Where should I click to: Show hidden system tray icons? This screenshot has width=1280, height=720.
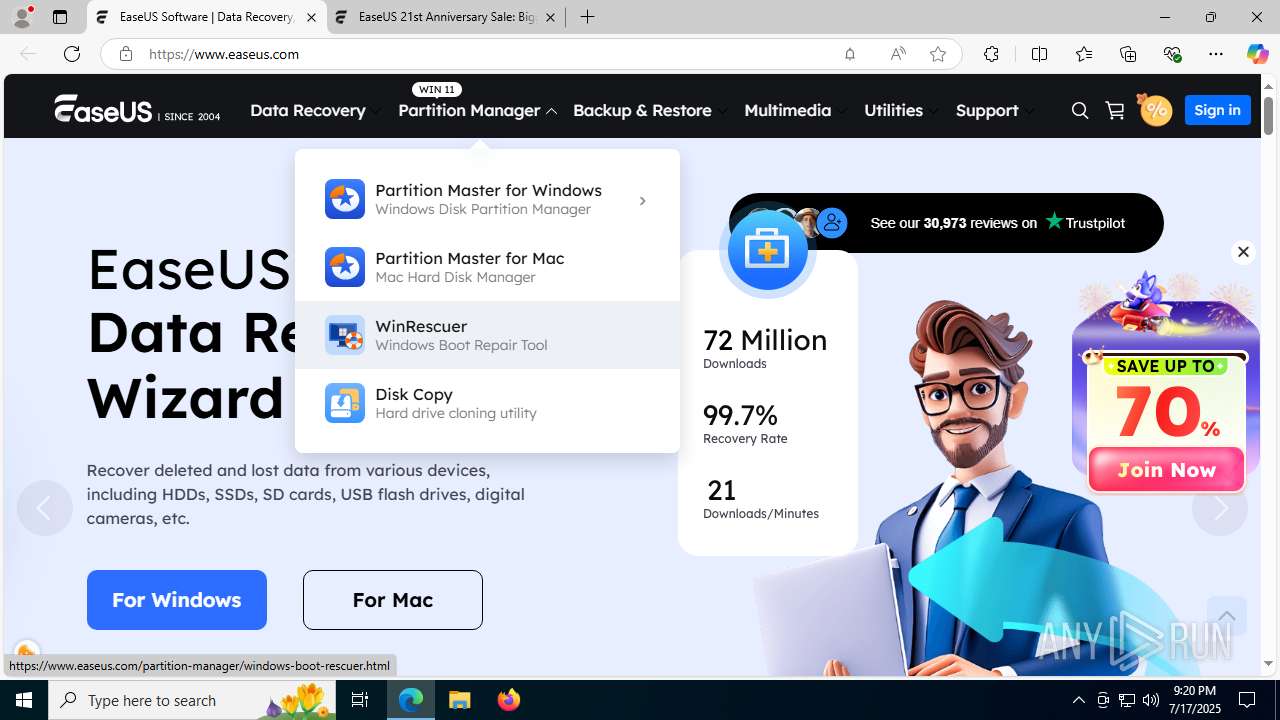pos(1078,700)
